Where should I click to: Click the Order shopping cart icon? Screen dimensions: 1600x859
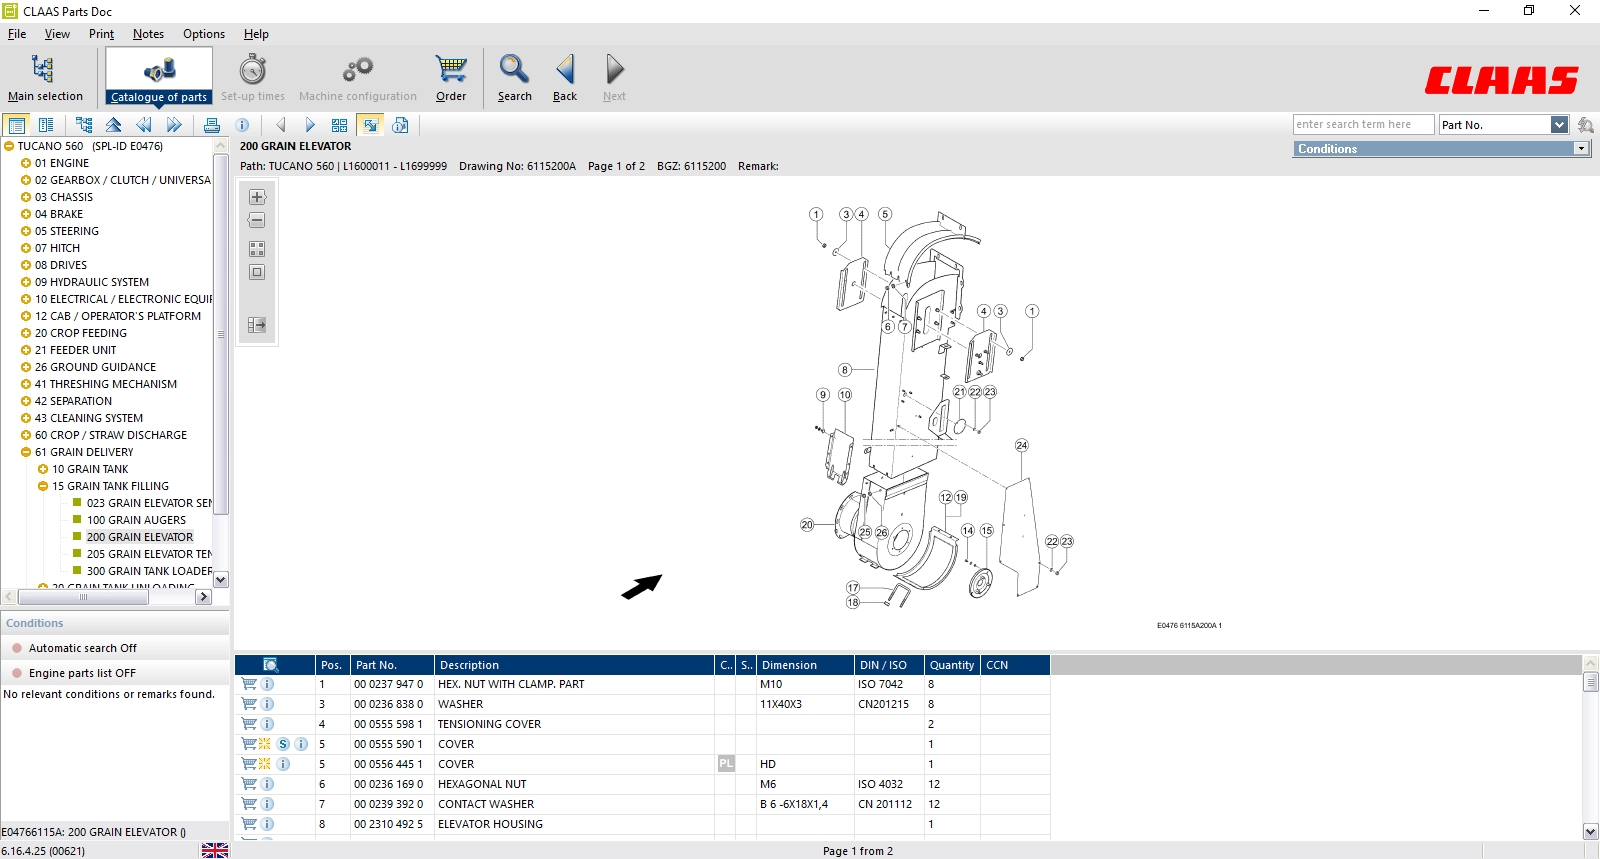coord(451,77)
